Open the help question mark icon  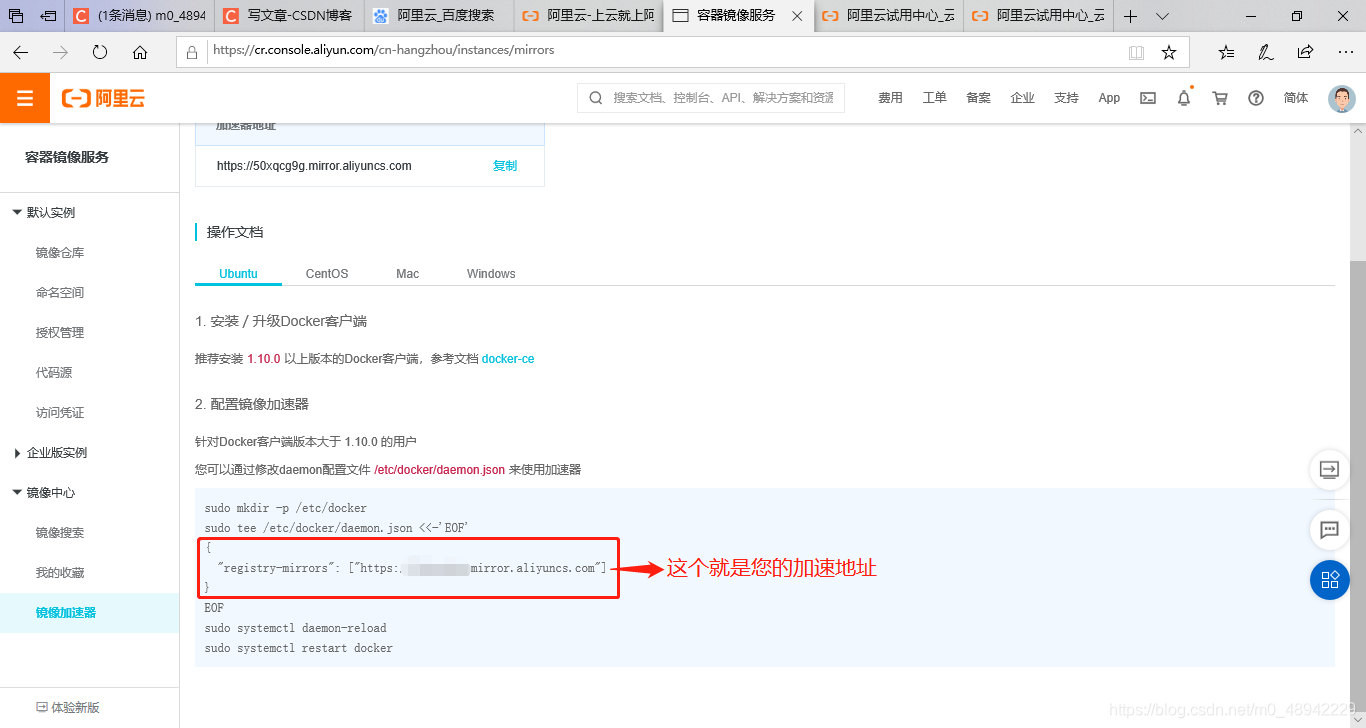(1256, 98)
